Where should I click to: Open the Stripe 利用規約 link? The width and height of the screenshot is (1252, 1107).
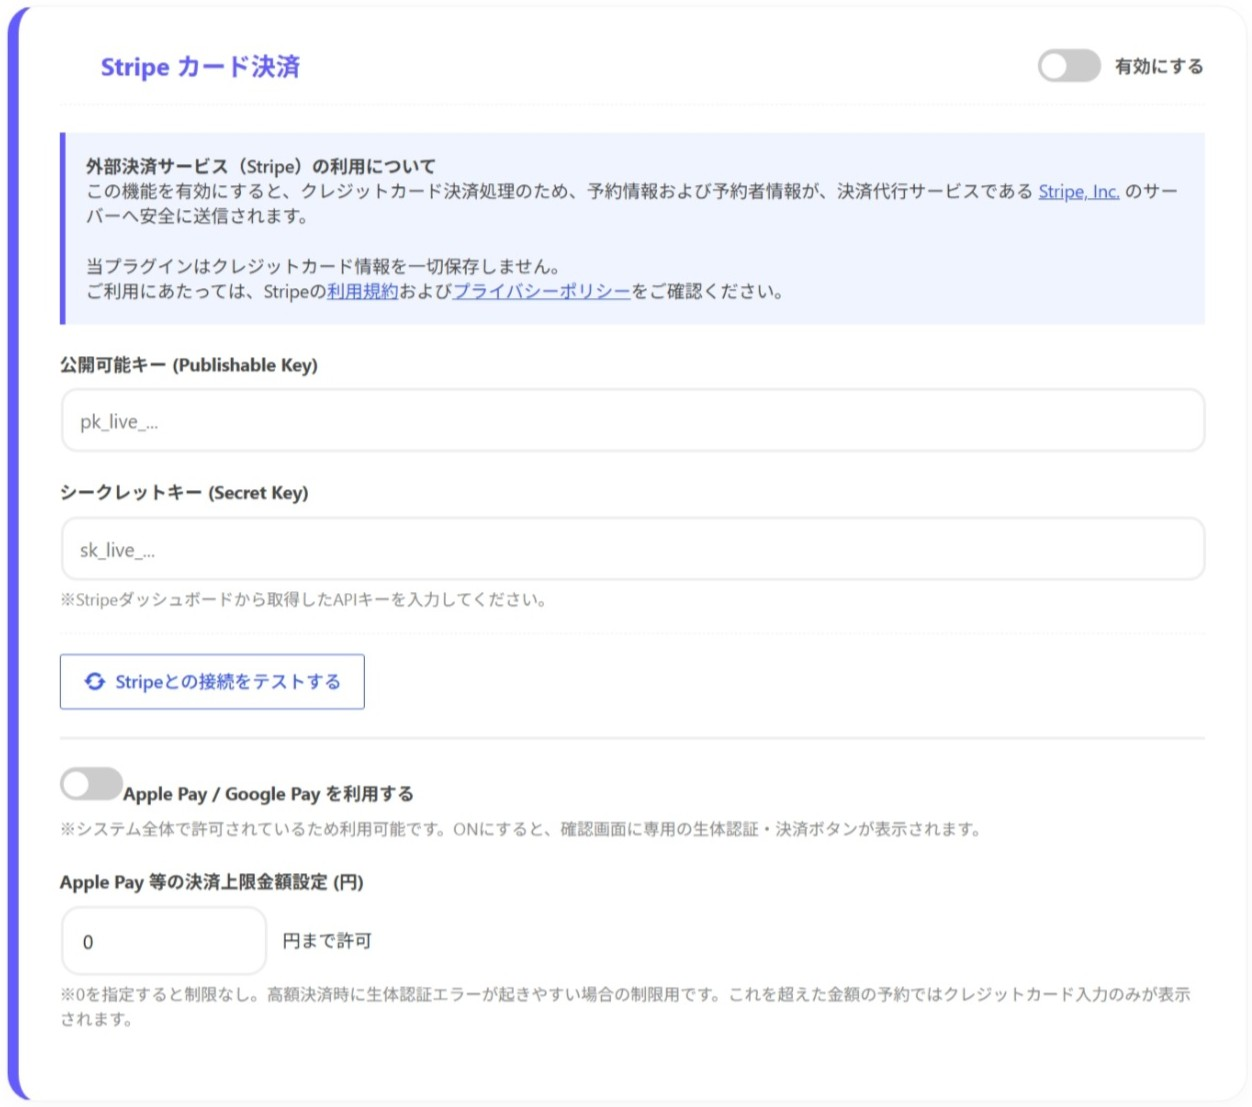[362, 291]
